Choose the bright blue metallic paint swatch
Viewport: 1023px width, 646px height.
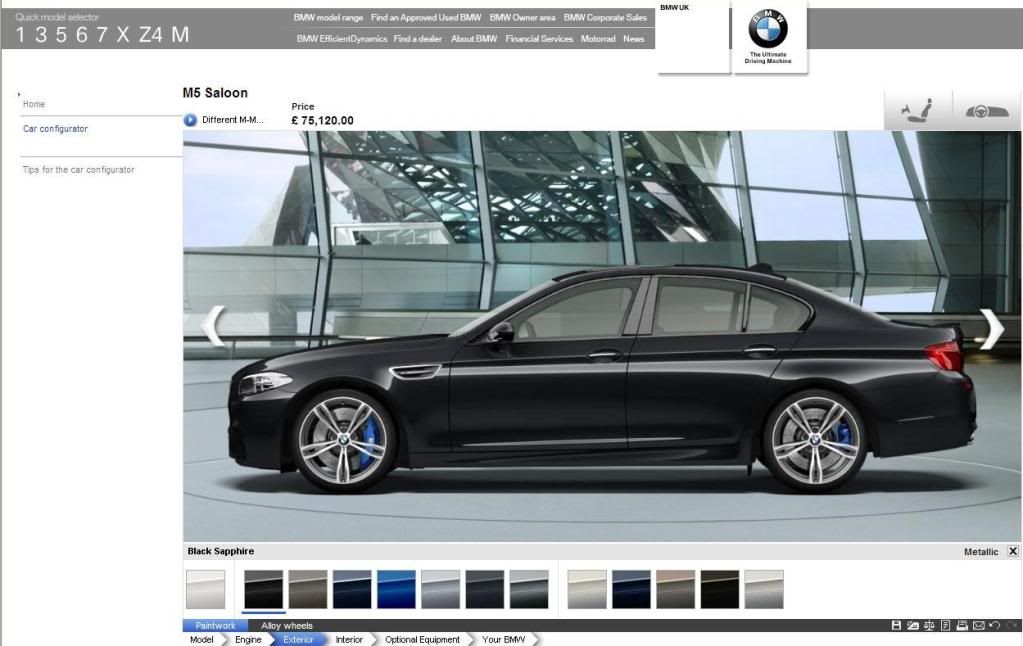396,589
